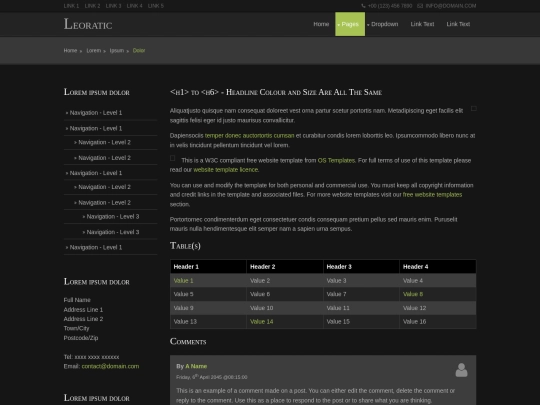
Task: Click the Leoratic site logo
Action: tap(88, 24)
